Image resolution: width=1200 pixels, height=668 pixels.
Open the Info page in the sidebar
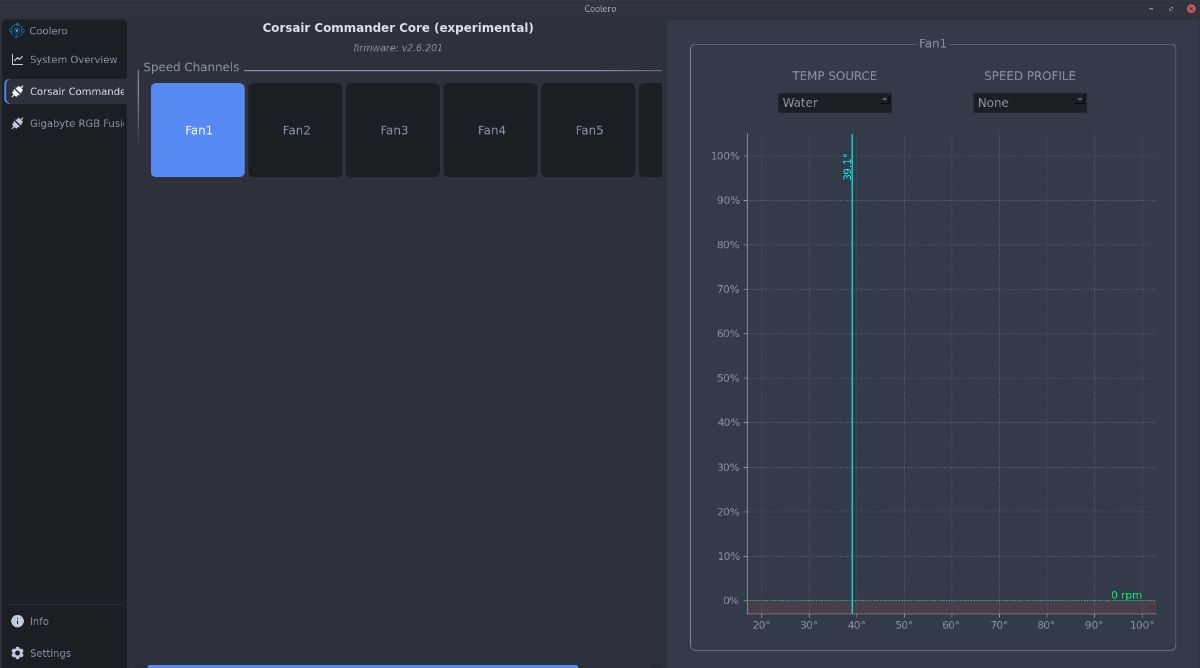(65, 621)
